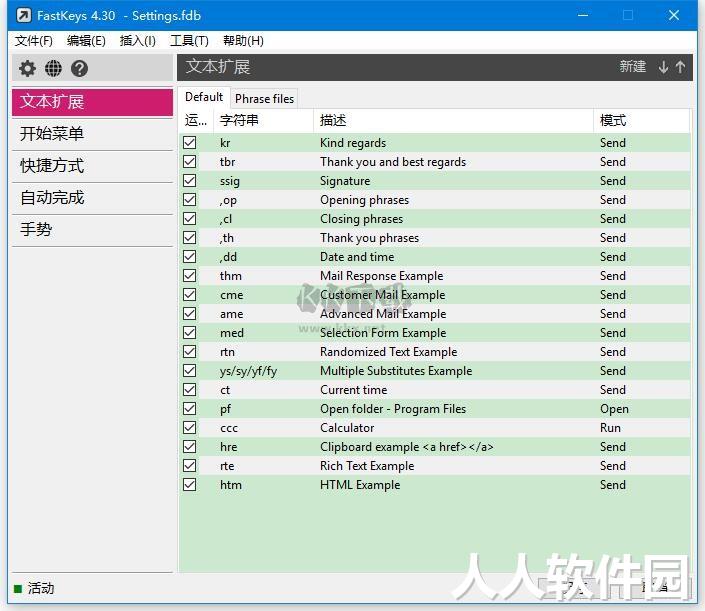705x611 pixels.
Task: Toggle the rte Rich Text checkbox
Action: (x=190, y=465)
